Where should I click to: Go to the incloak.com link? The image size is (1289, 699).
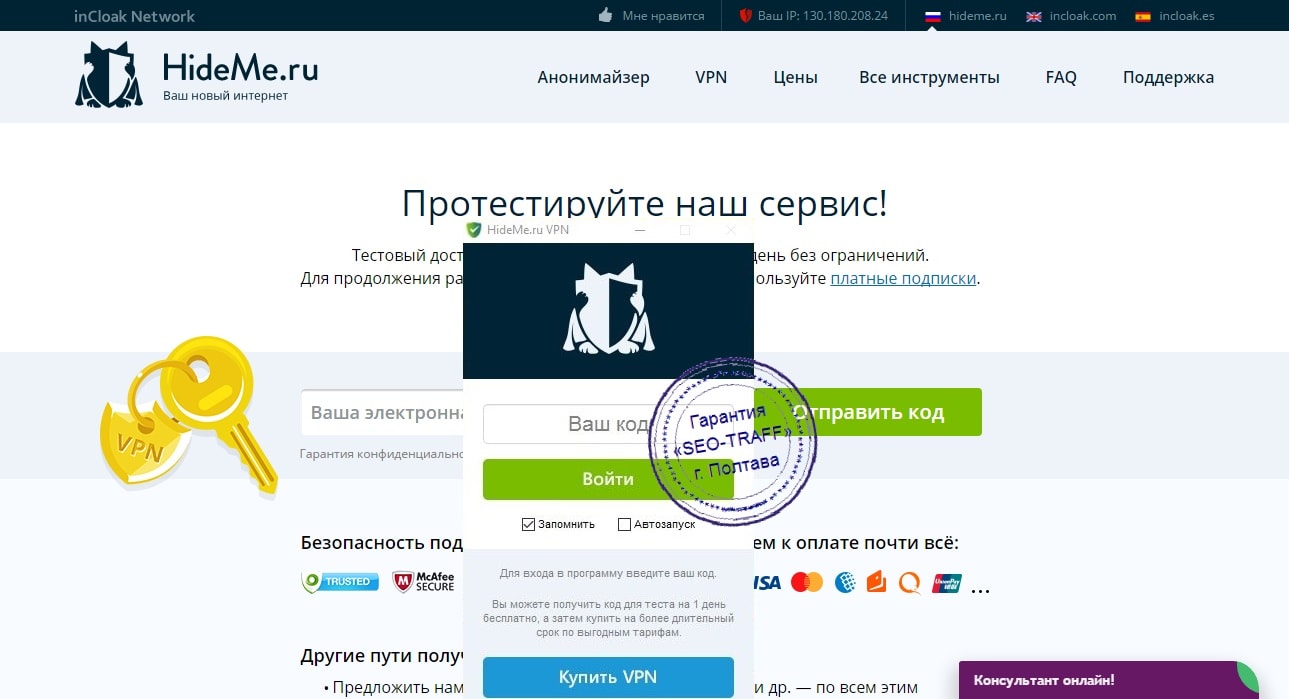point(1083,16)
